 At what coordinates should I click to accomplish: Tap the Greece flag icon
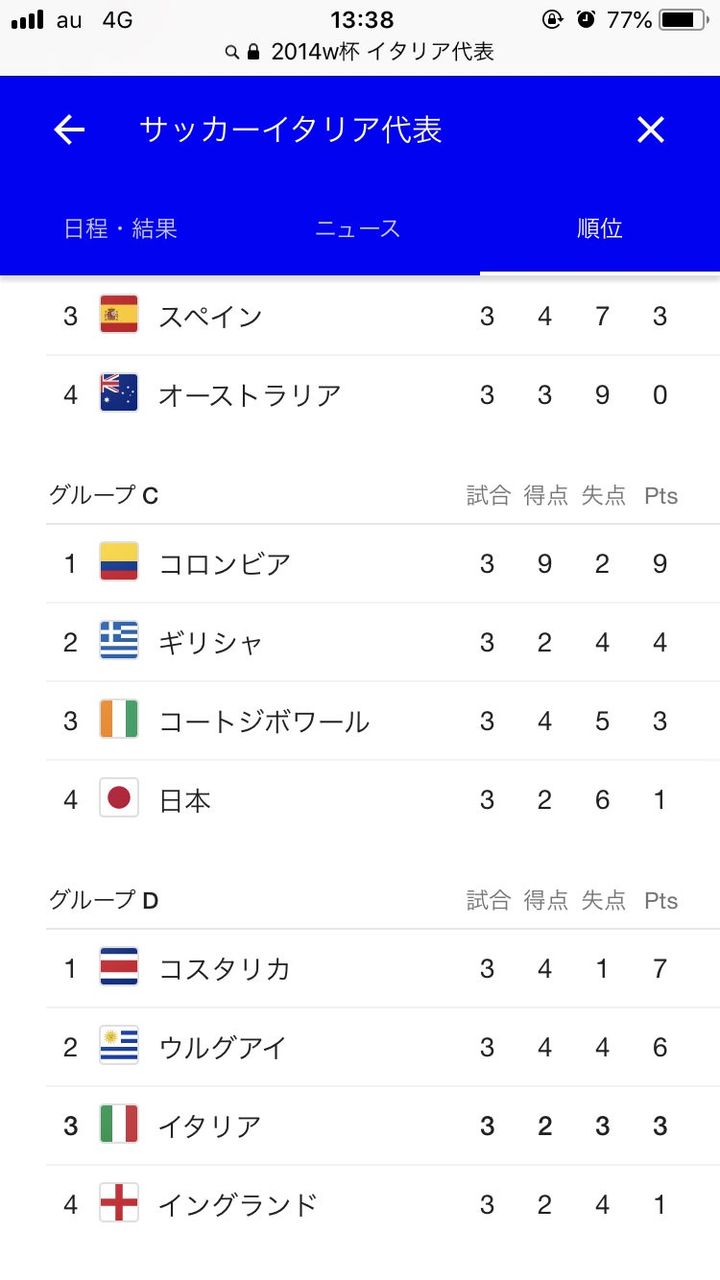pos(119,642)
